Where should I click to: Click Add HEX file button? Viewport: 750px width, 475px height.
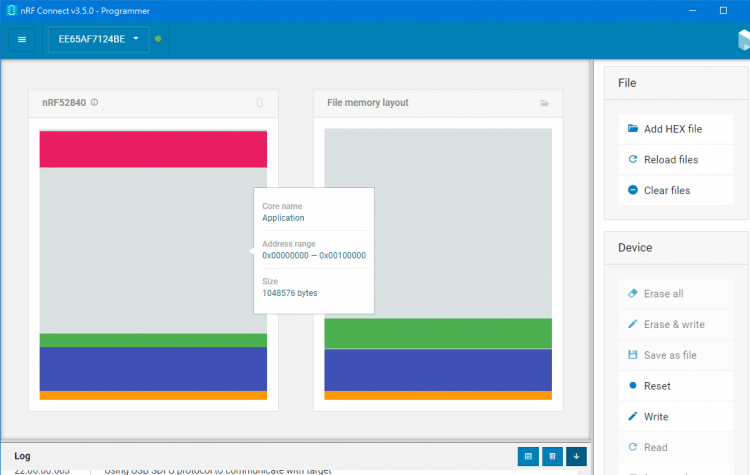[x=676, y=129]
